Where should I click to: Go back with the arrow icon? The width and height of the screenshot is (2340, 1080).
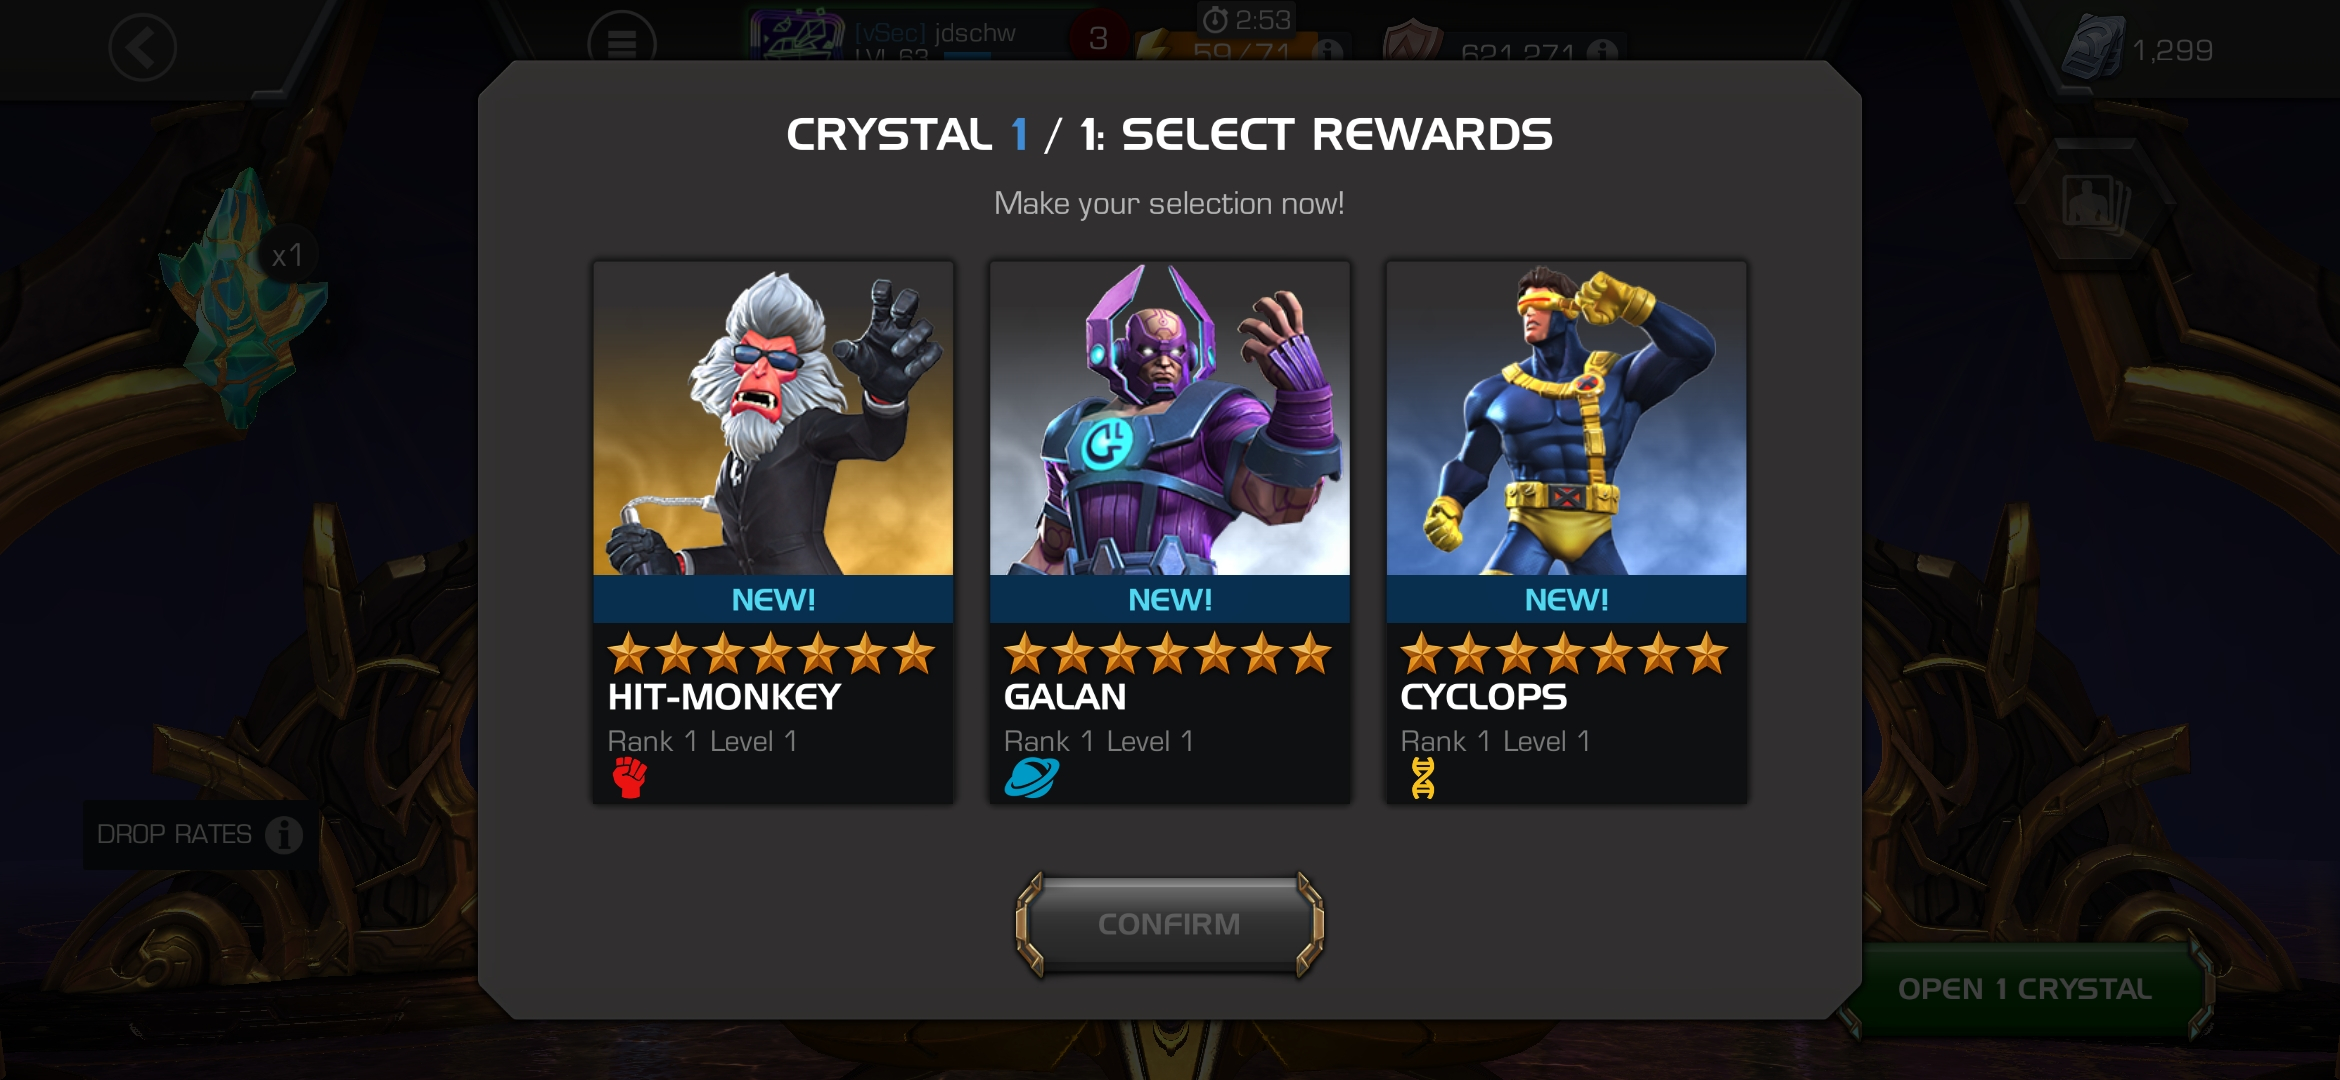coord(142,47)
